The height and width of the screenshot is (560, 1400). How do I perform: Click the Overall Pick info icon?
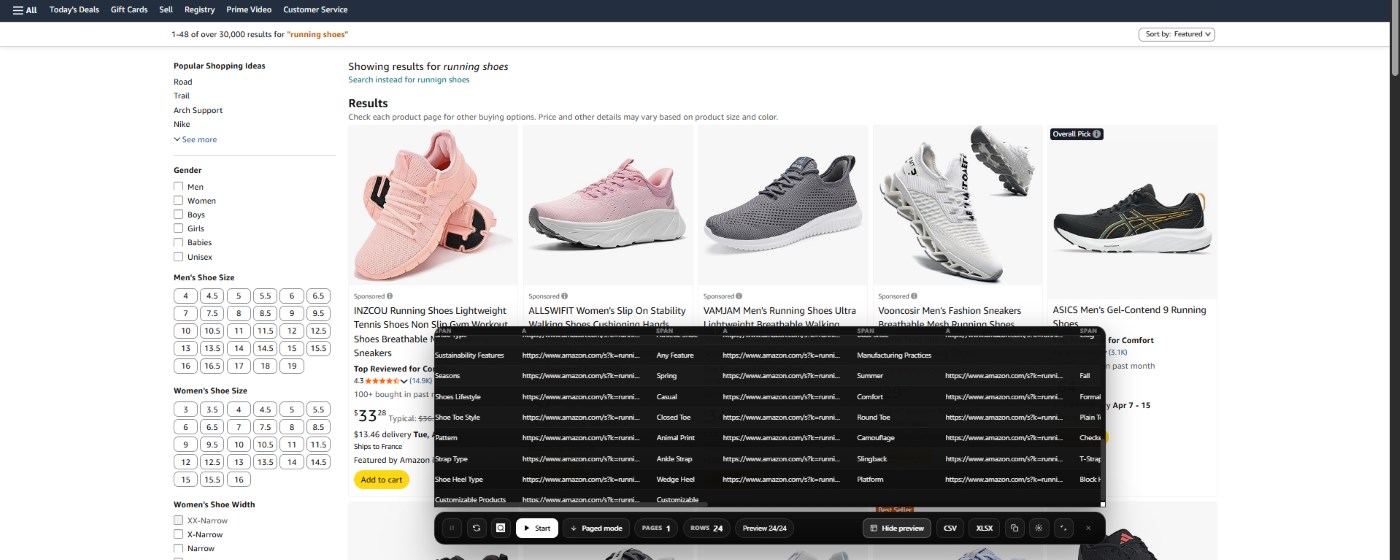[x=1097, y=134]
